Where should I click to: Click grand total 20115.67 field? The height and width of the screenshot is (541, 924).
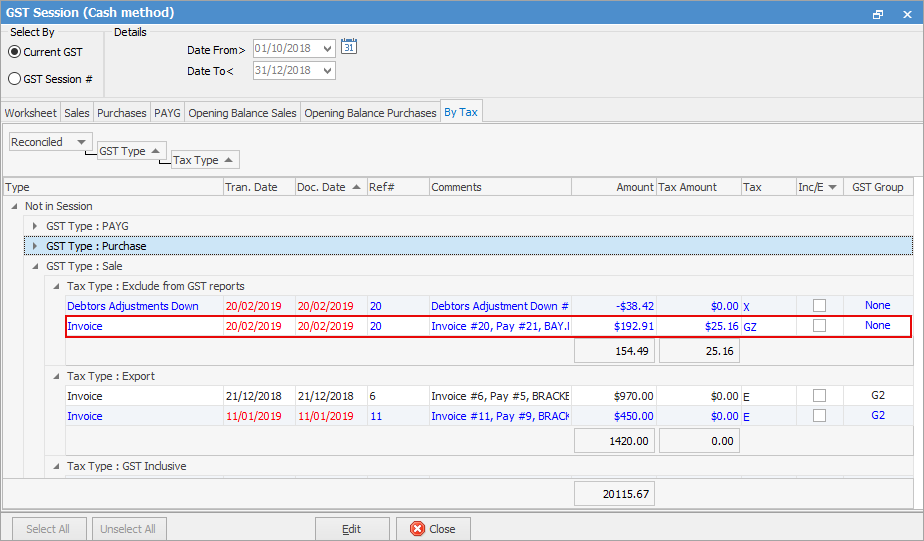coord(614,494)
